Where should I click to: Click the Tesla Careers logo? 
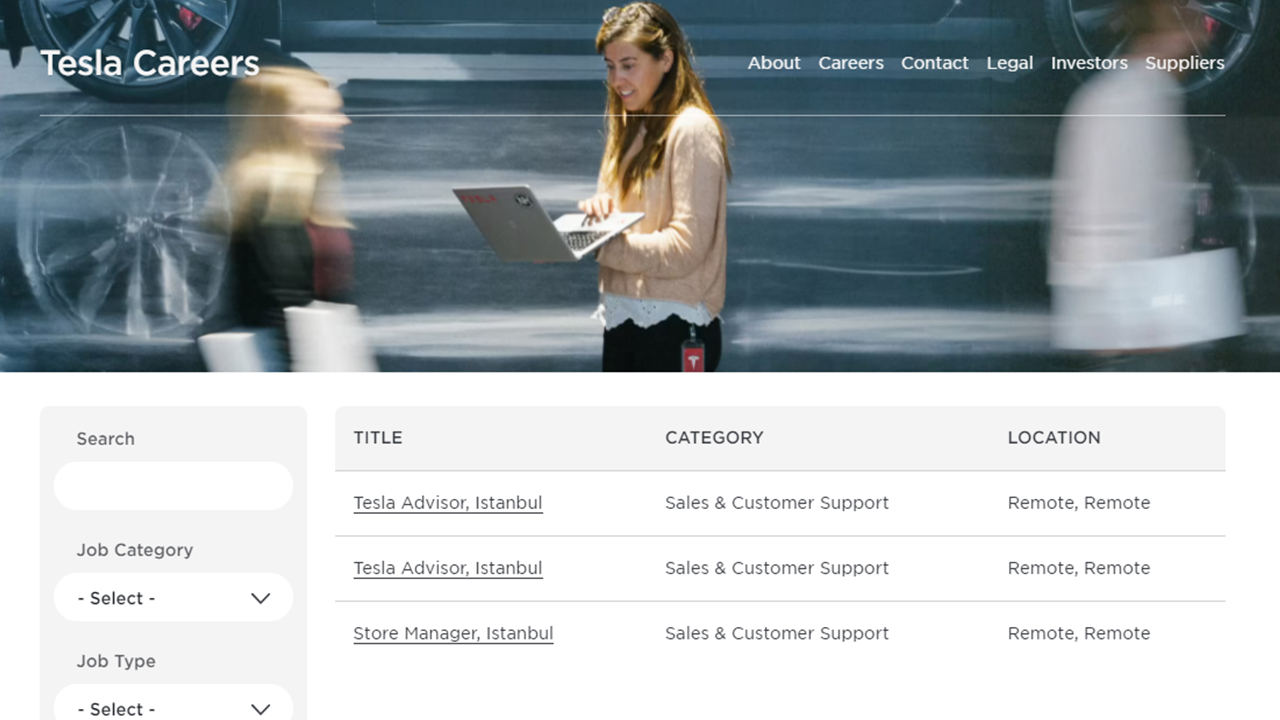[x=150, y=63]
